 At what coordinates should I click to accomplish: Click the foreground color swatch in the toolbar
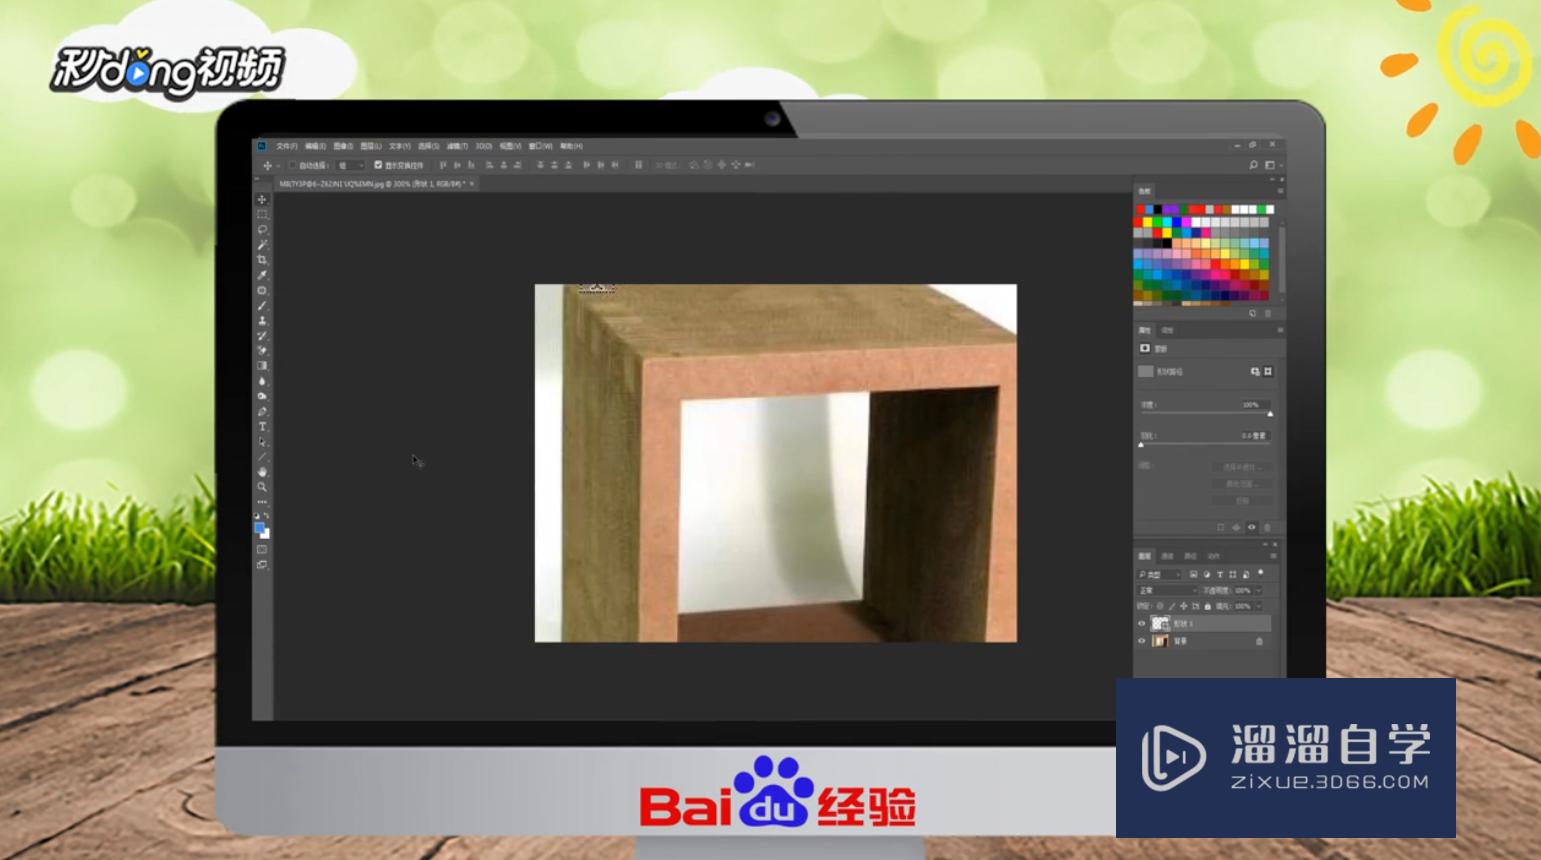click(x=260, y=527)
